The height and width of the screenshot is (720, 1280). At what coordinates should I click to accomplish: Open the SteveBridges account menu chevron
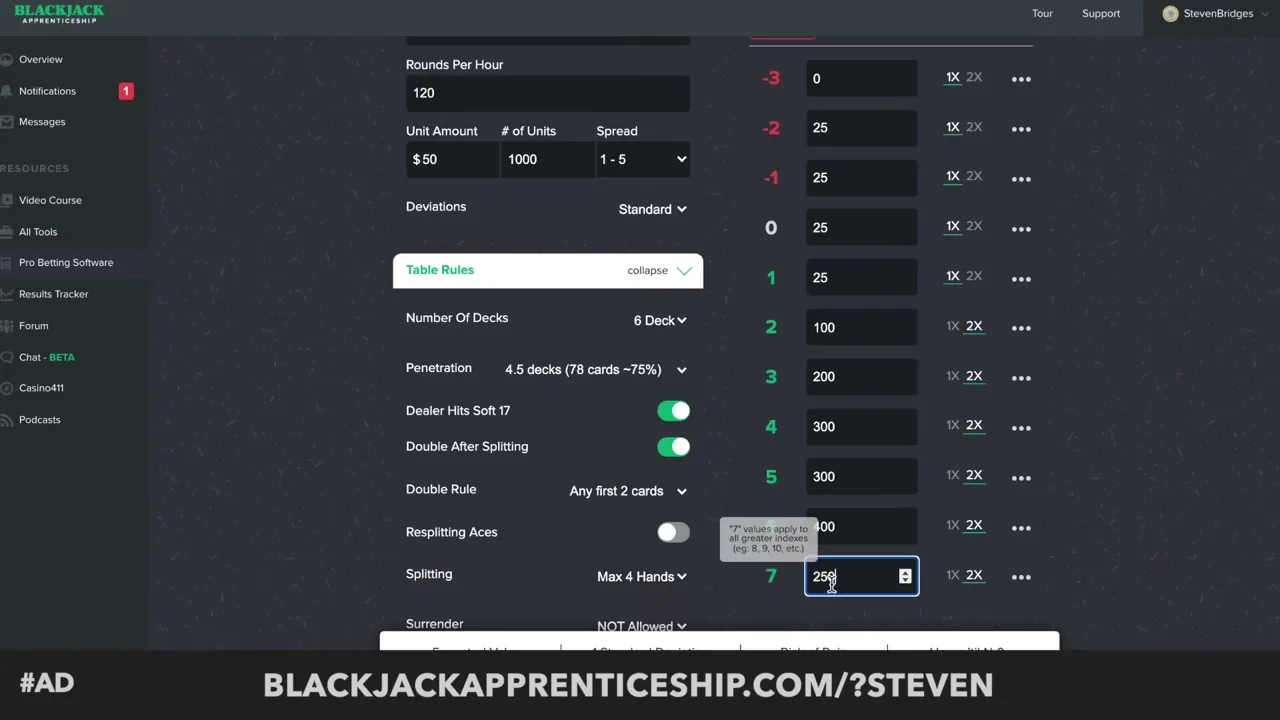coord(1264,14)
